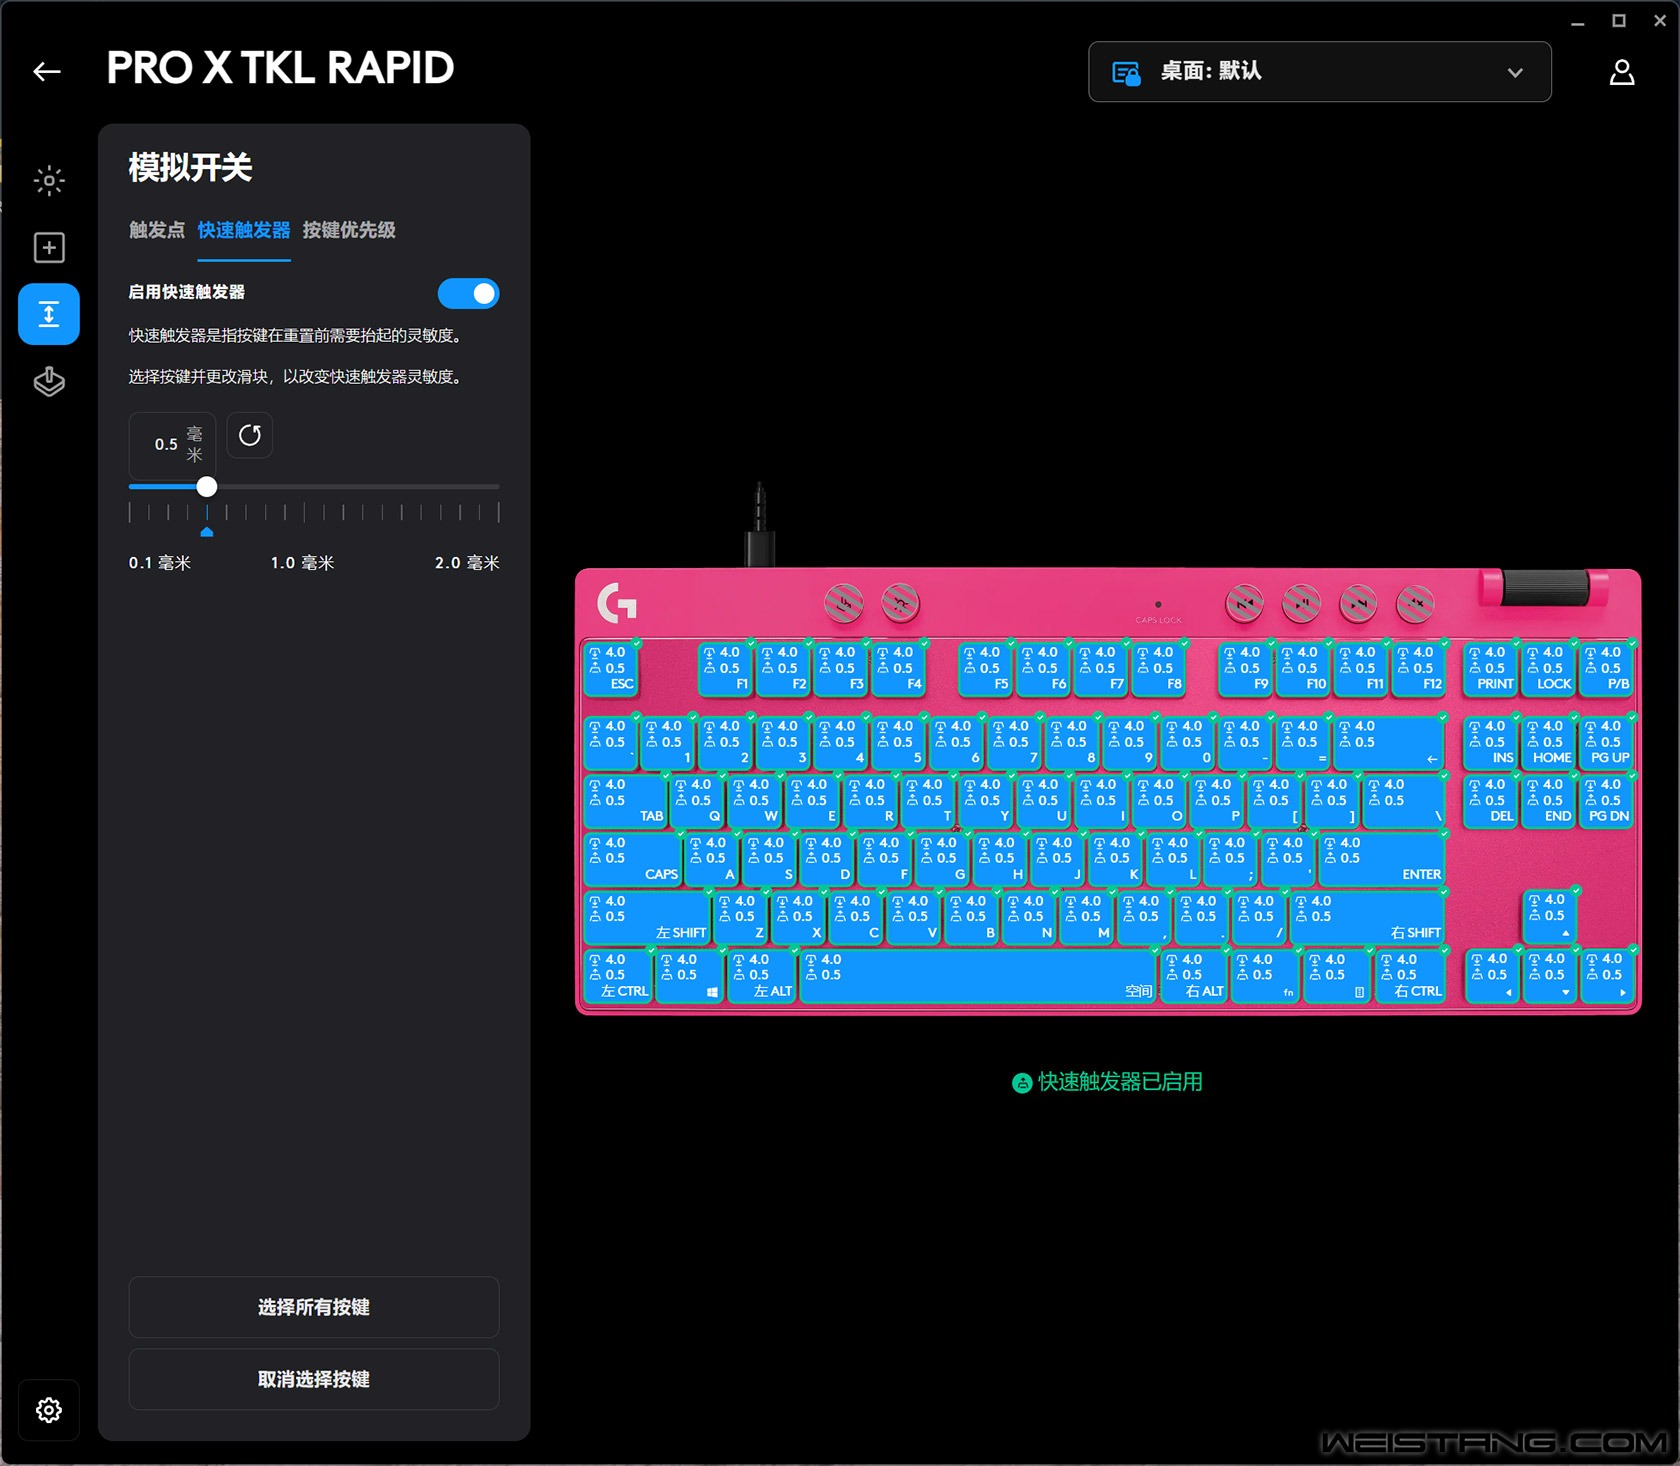
Task: Reset rapid trigger value with circular arrow
Action: click(250, 435)
